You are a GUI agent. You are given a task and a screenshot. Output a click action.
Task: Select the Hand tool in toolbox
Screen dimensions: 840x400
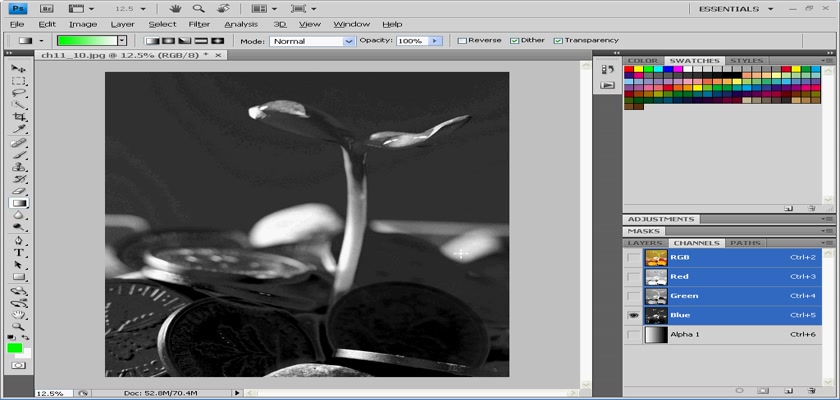click(19, 314)
